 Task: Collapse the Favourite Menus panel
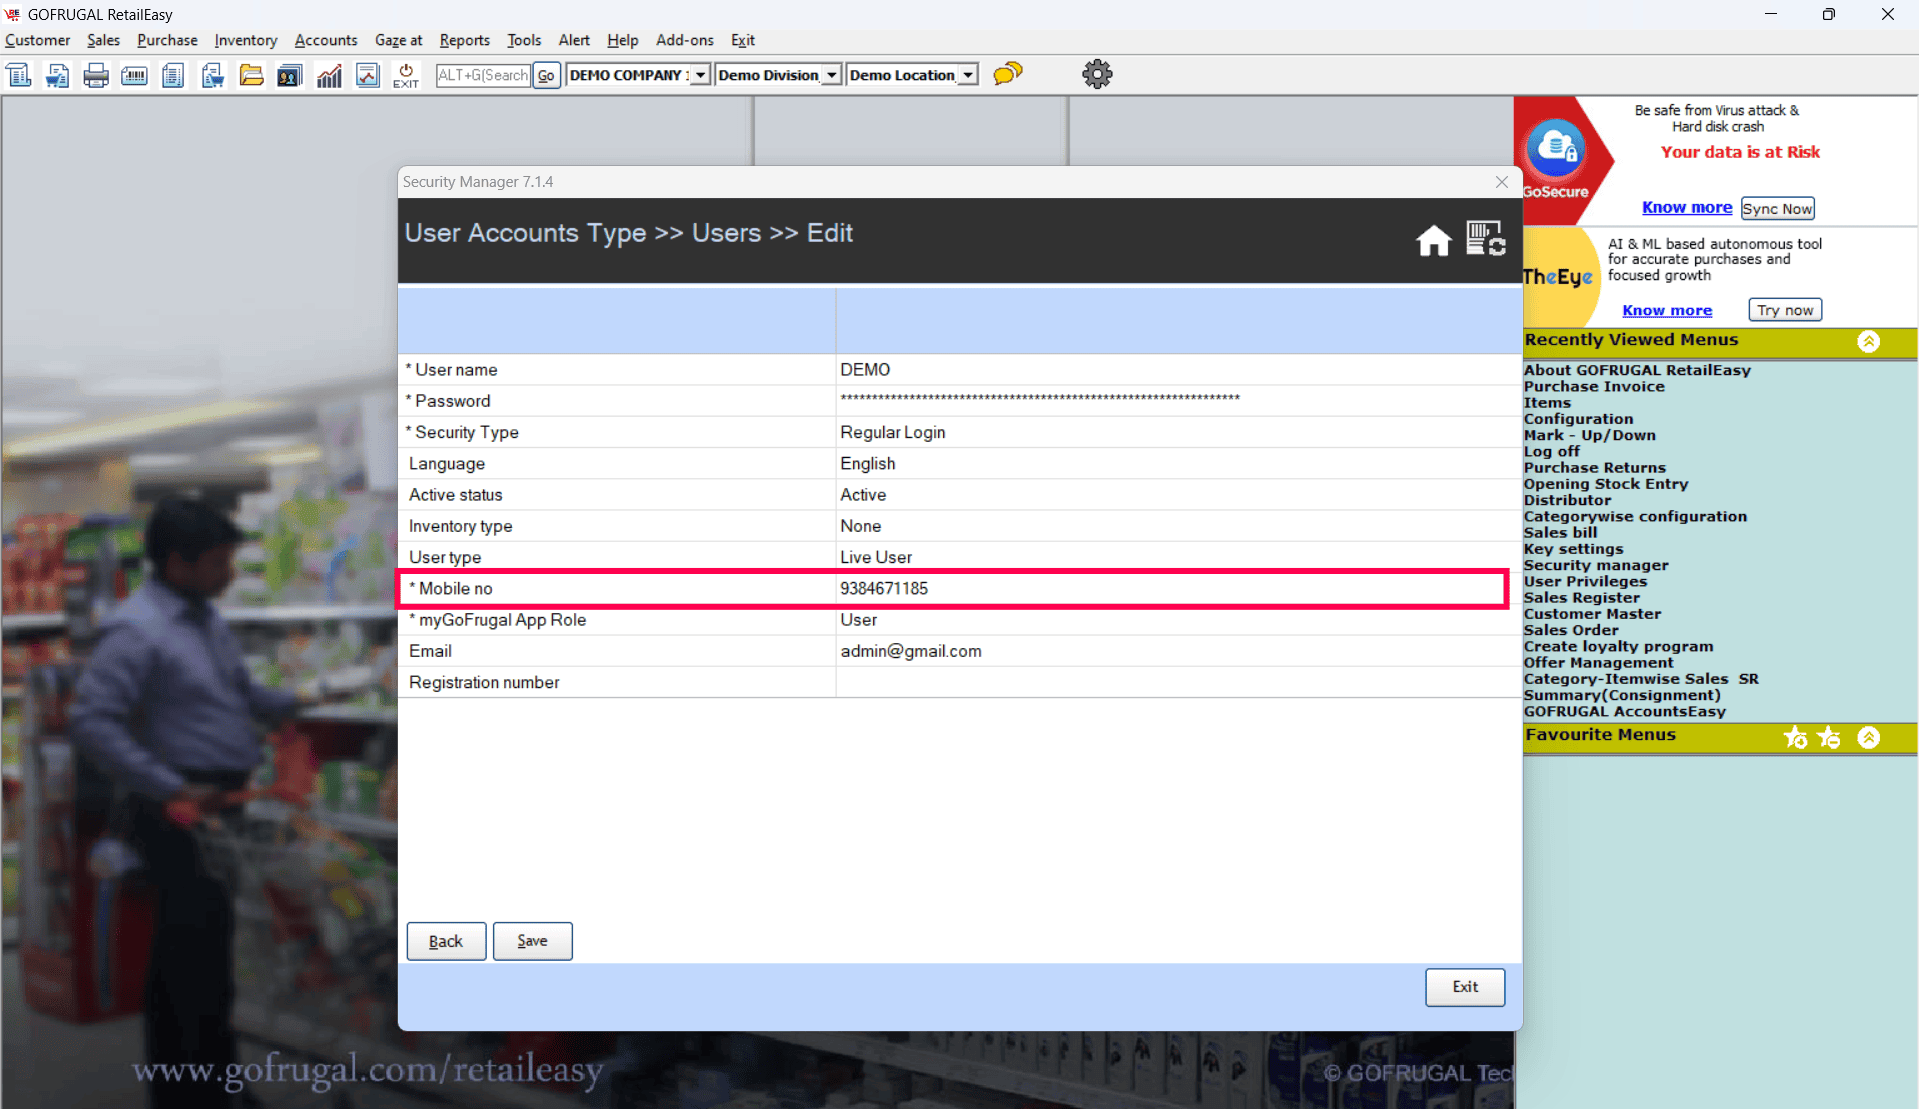(1868, 737)
